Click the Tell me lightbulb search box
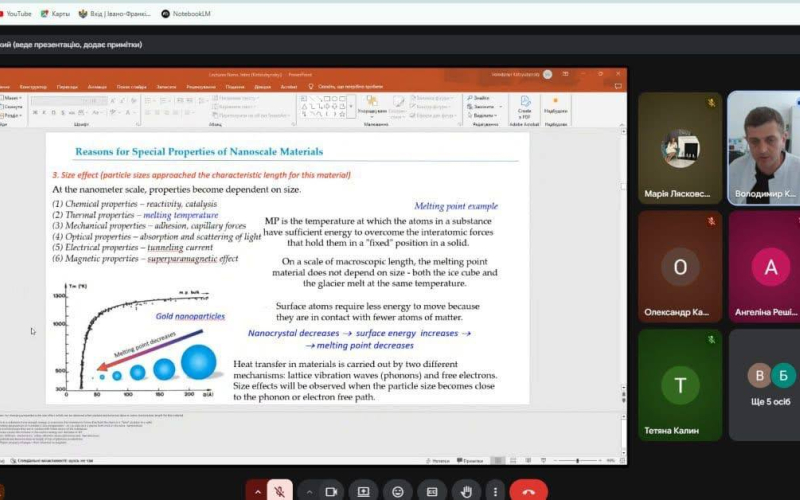 tap(346, 87)
